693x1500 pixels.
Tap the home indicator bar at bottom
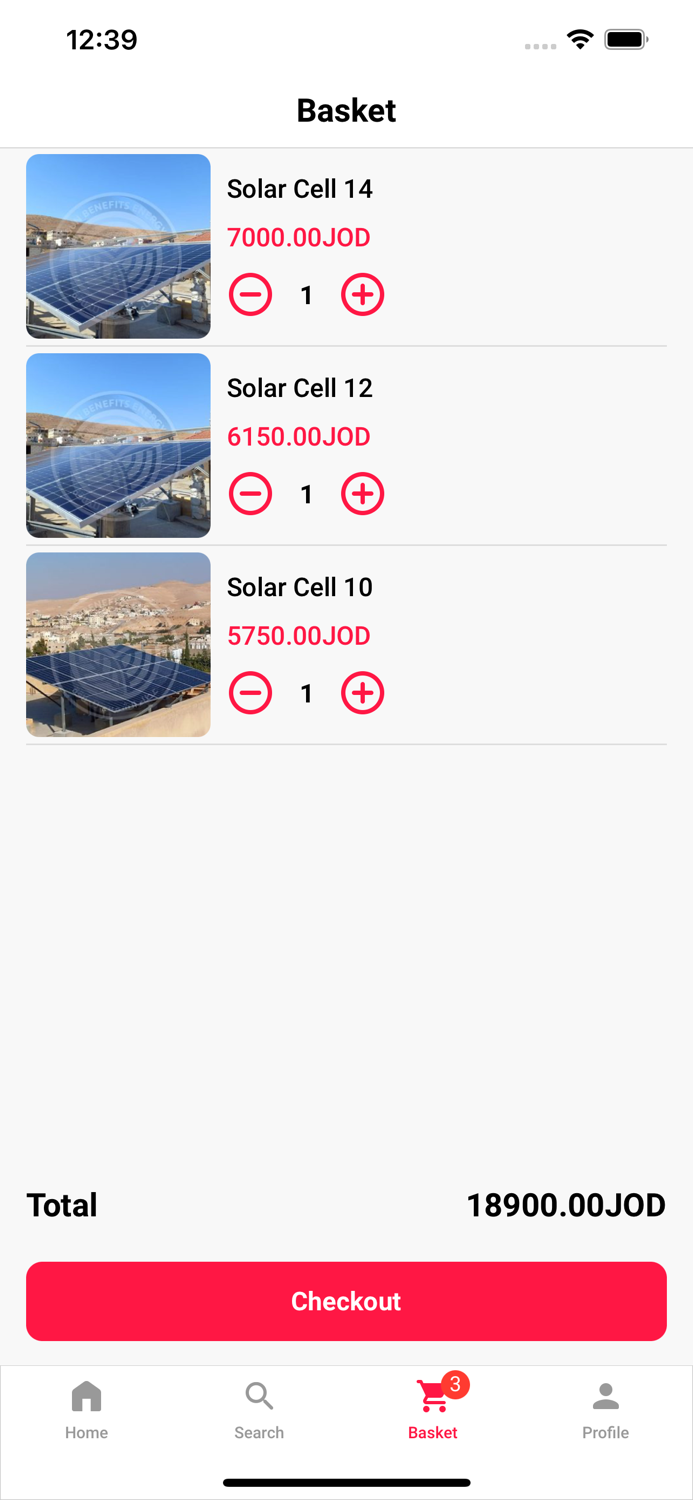coord(346,1483)
